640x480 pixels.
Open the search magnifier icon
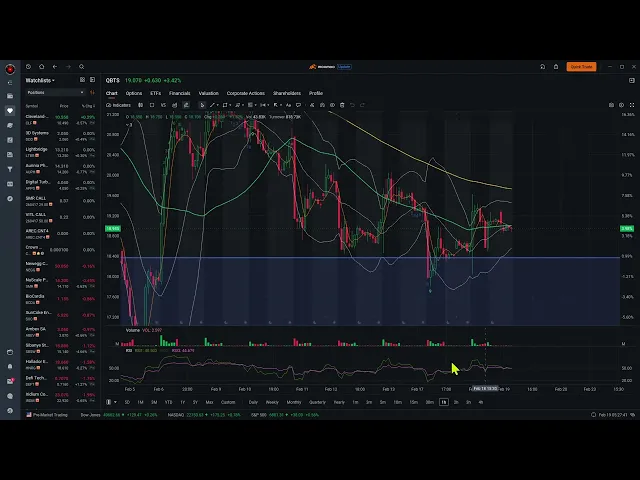(x=82, y=67)
